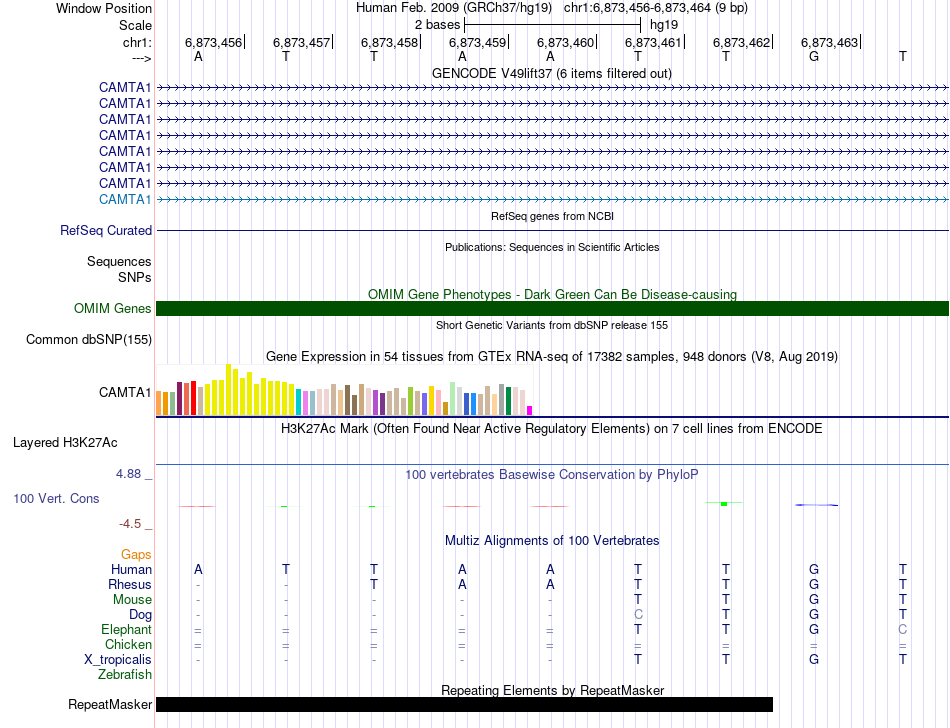Select the Zebrafish species label
This screenshot has height=728, width=950.
[x=125, y=674]
